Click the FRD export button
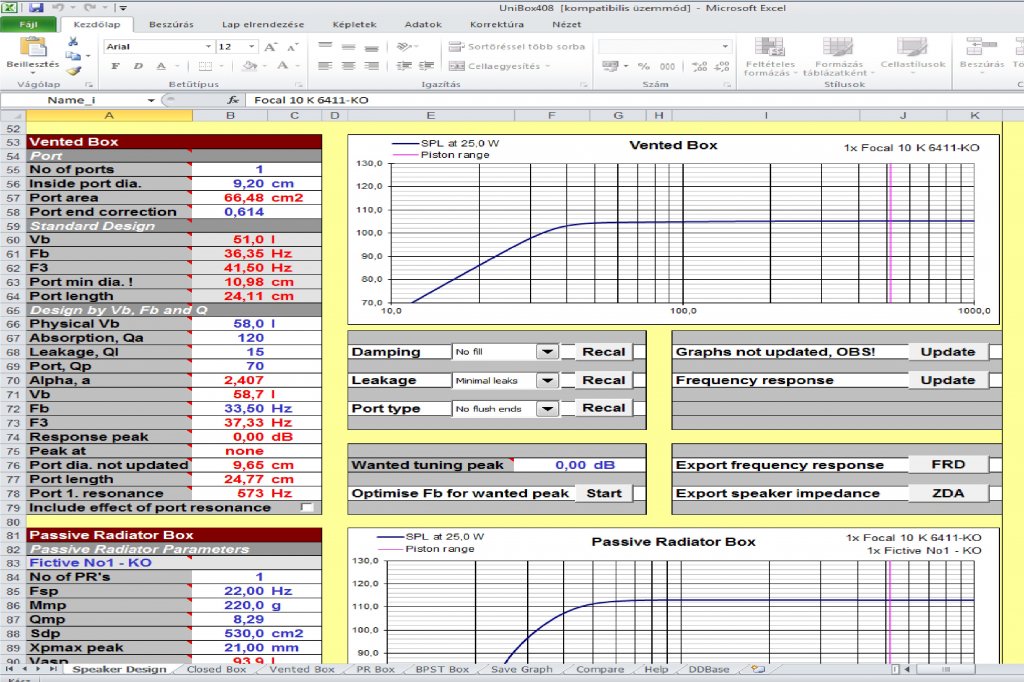The height and width of the screenshot is (682, 1024). (x=948, y=464)
